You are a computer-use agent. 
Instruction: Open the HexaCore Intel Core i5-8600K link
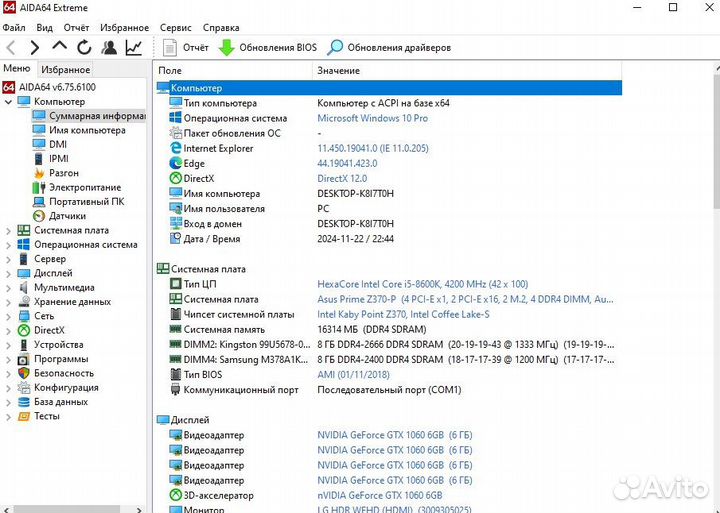click(422, 284)
